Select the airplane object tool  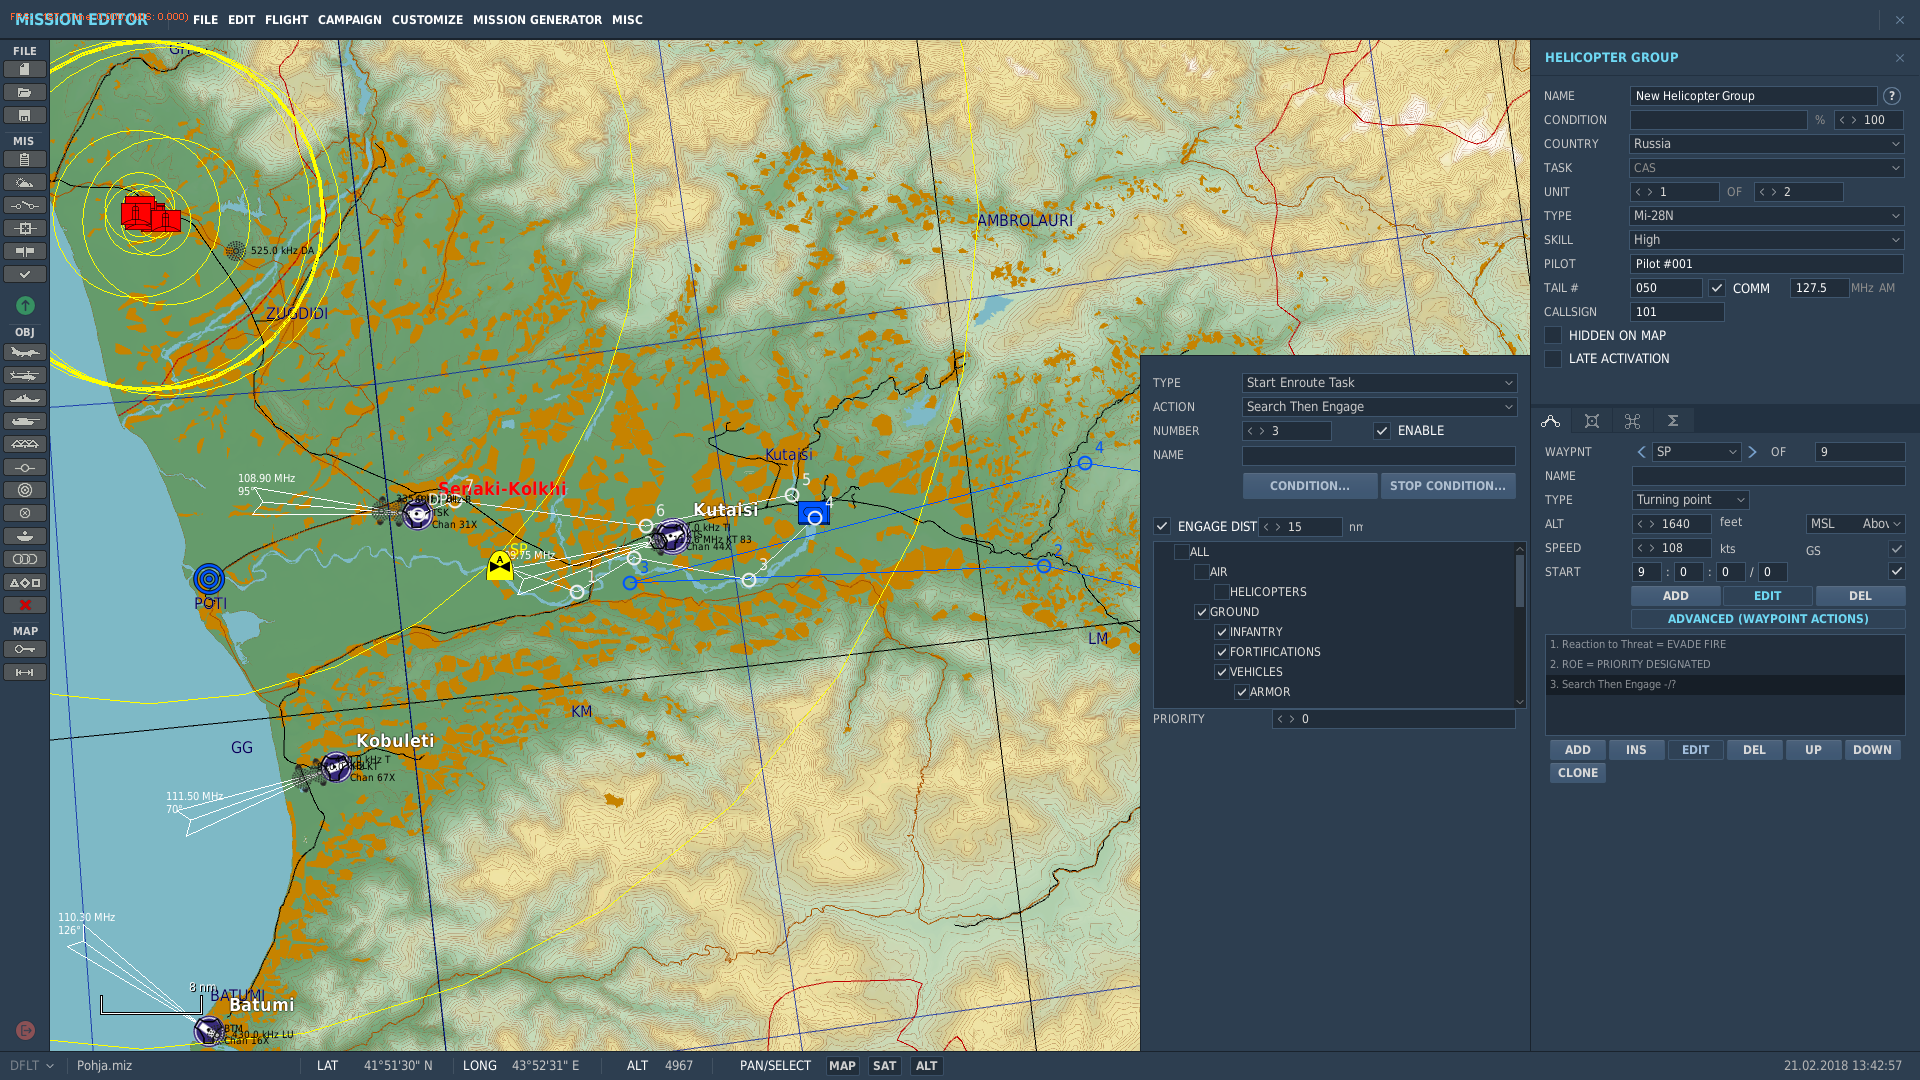coord(24,353)
